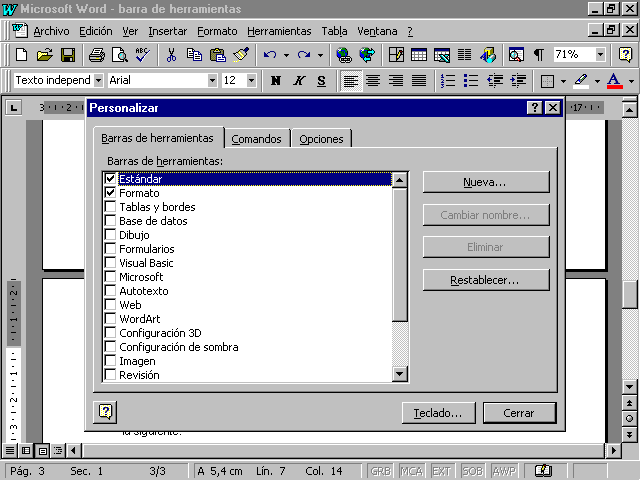Uncheck the Formato toolbar checkbox

pos(110,192)
